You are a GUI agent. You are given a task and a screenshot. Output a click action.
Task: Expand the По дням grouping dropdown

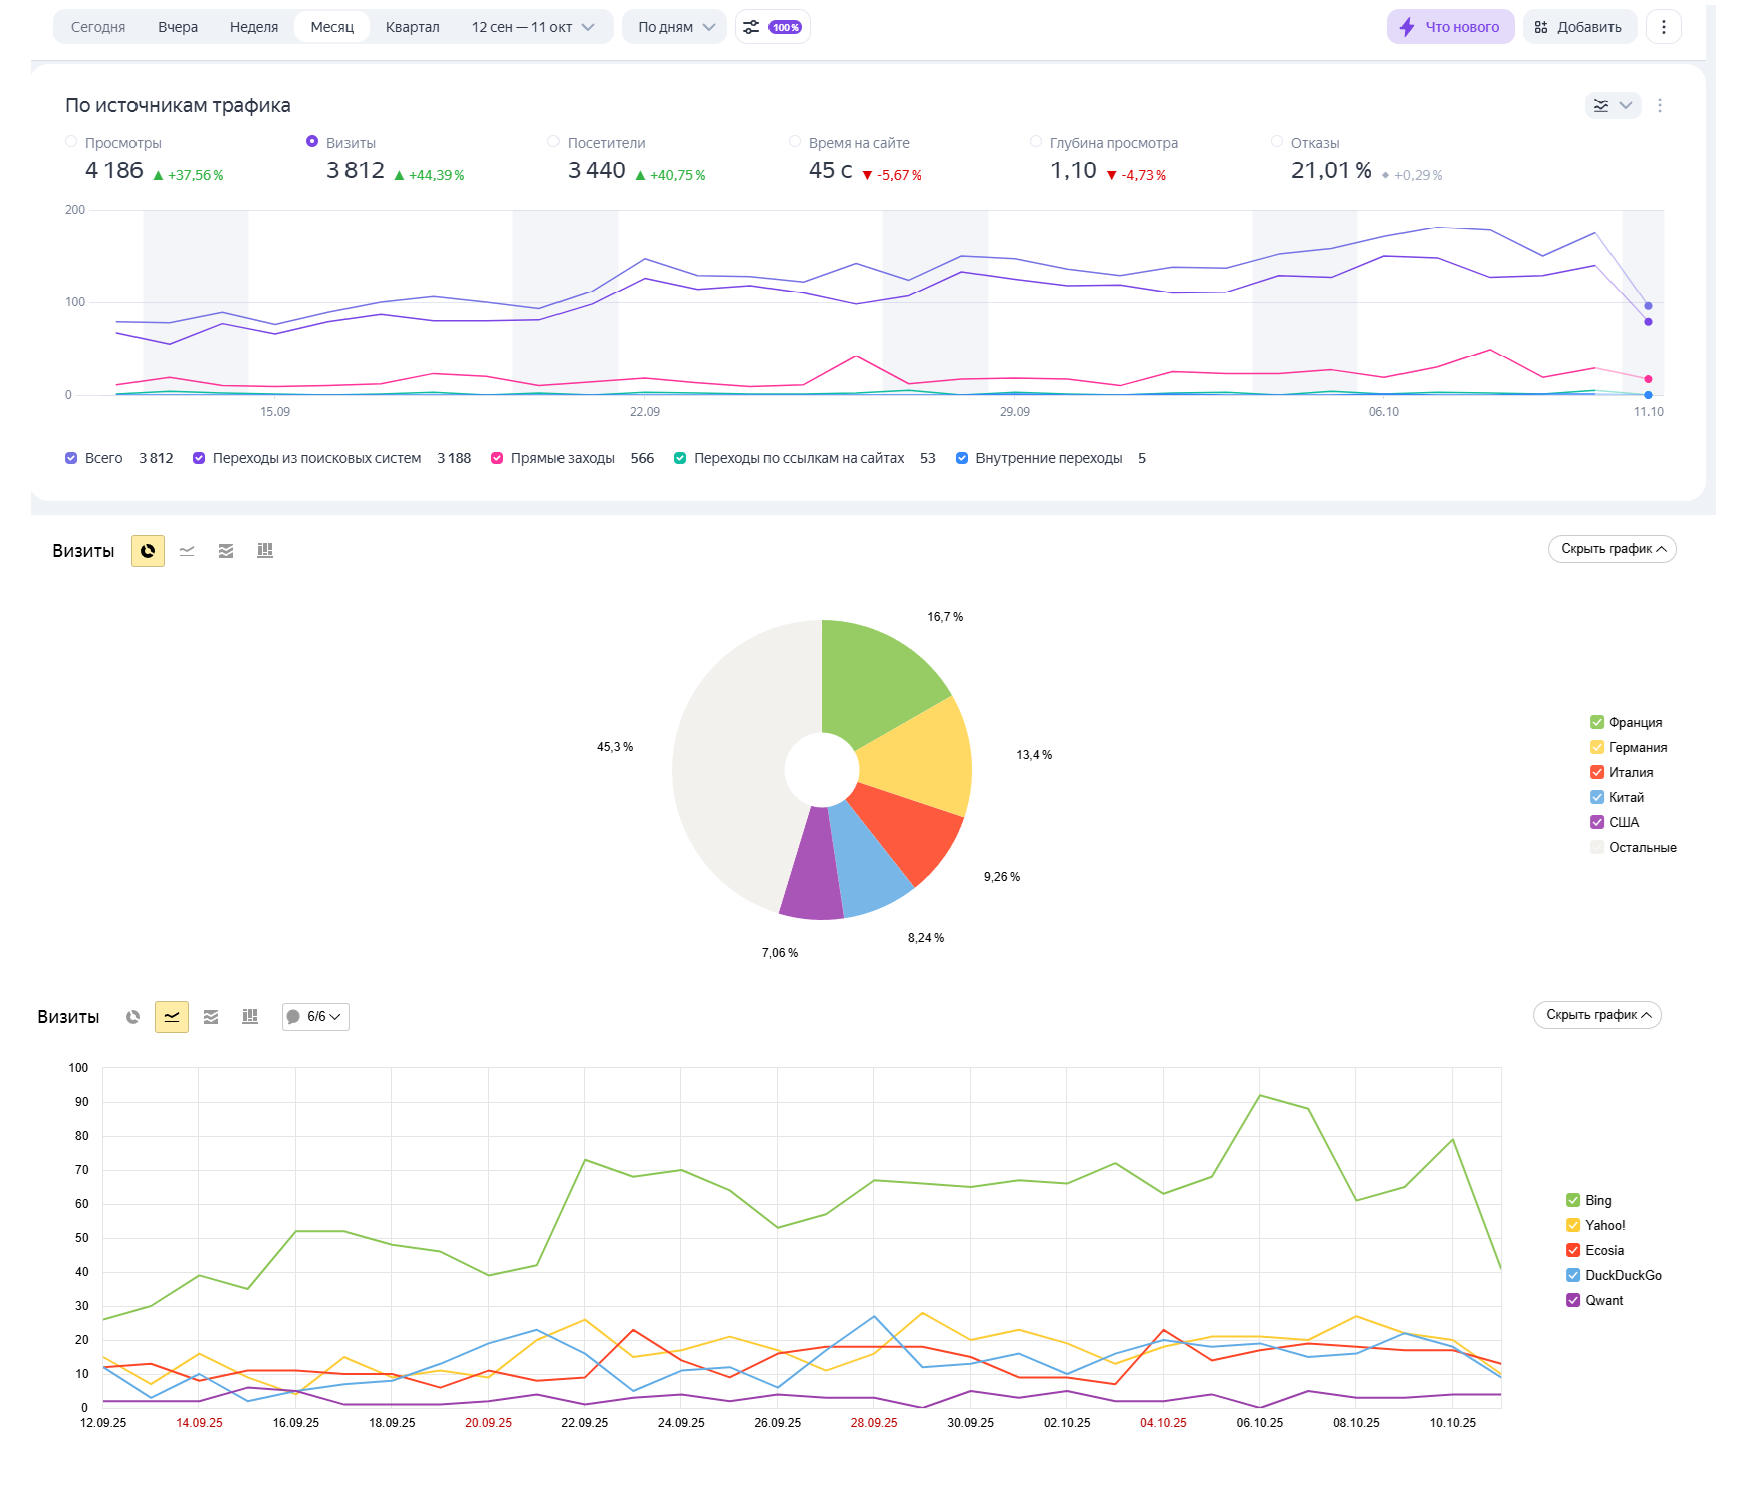coord(675,27)
